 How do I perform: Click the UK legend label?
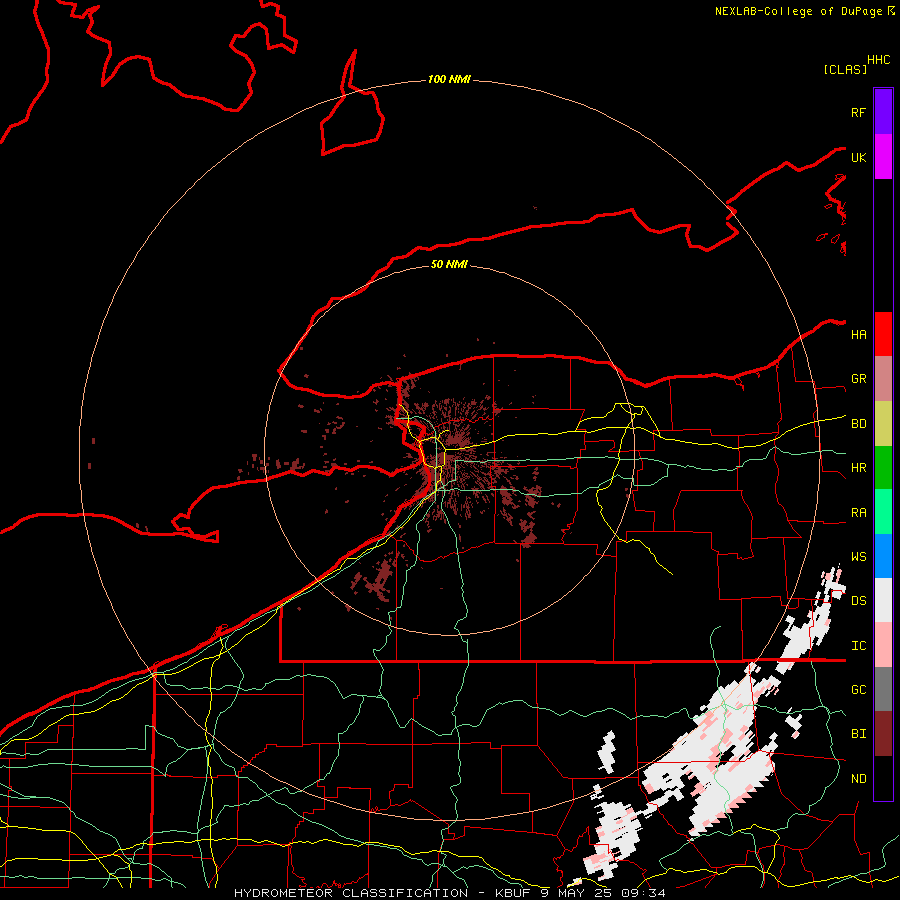(858, 158)
